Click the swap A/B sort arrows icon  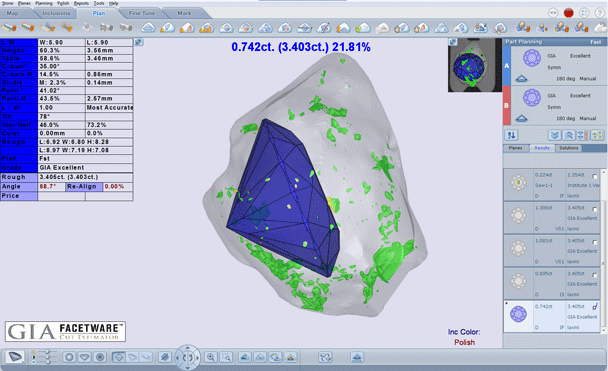click(x=512, y=135)
